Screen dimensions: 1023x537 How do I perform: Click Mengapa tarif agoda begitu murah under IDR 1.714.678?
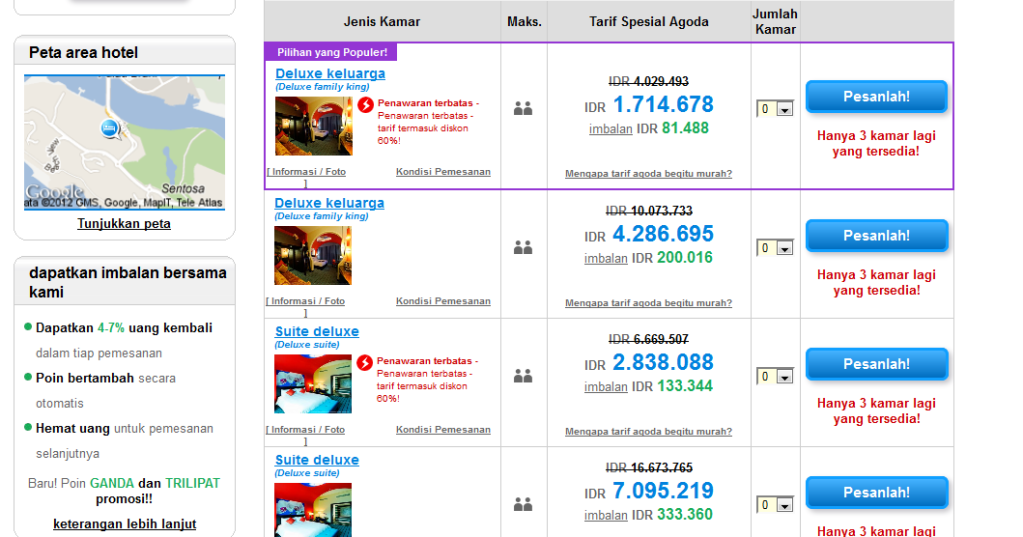[649, 174]
